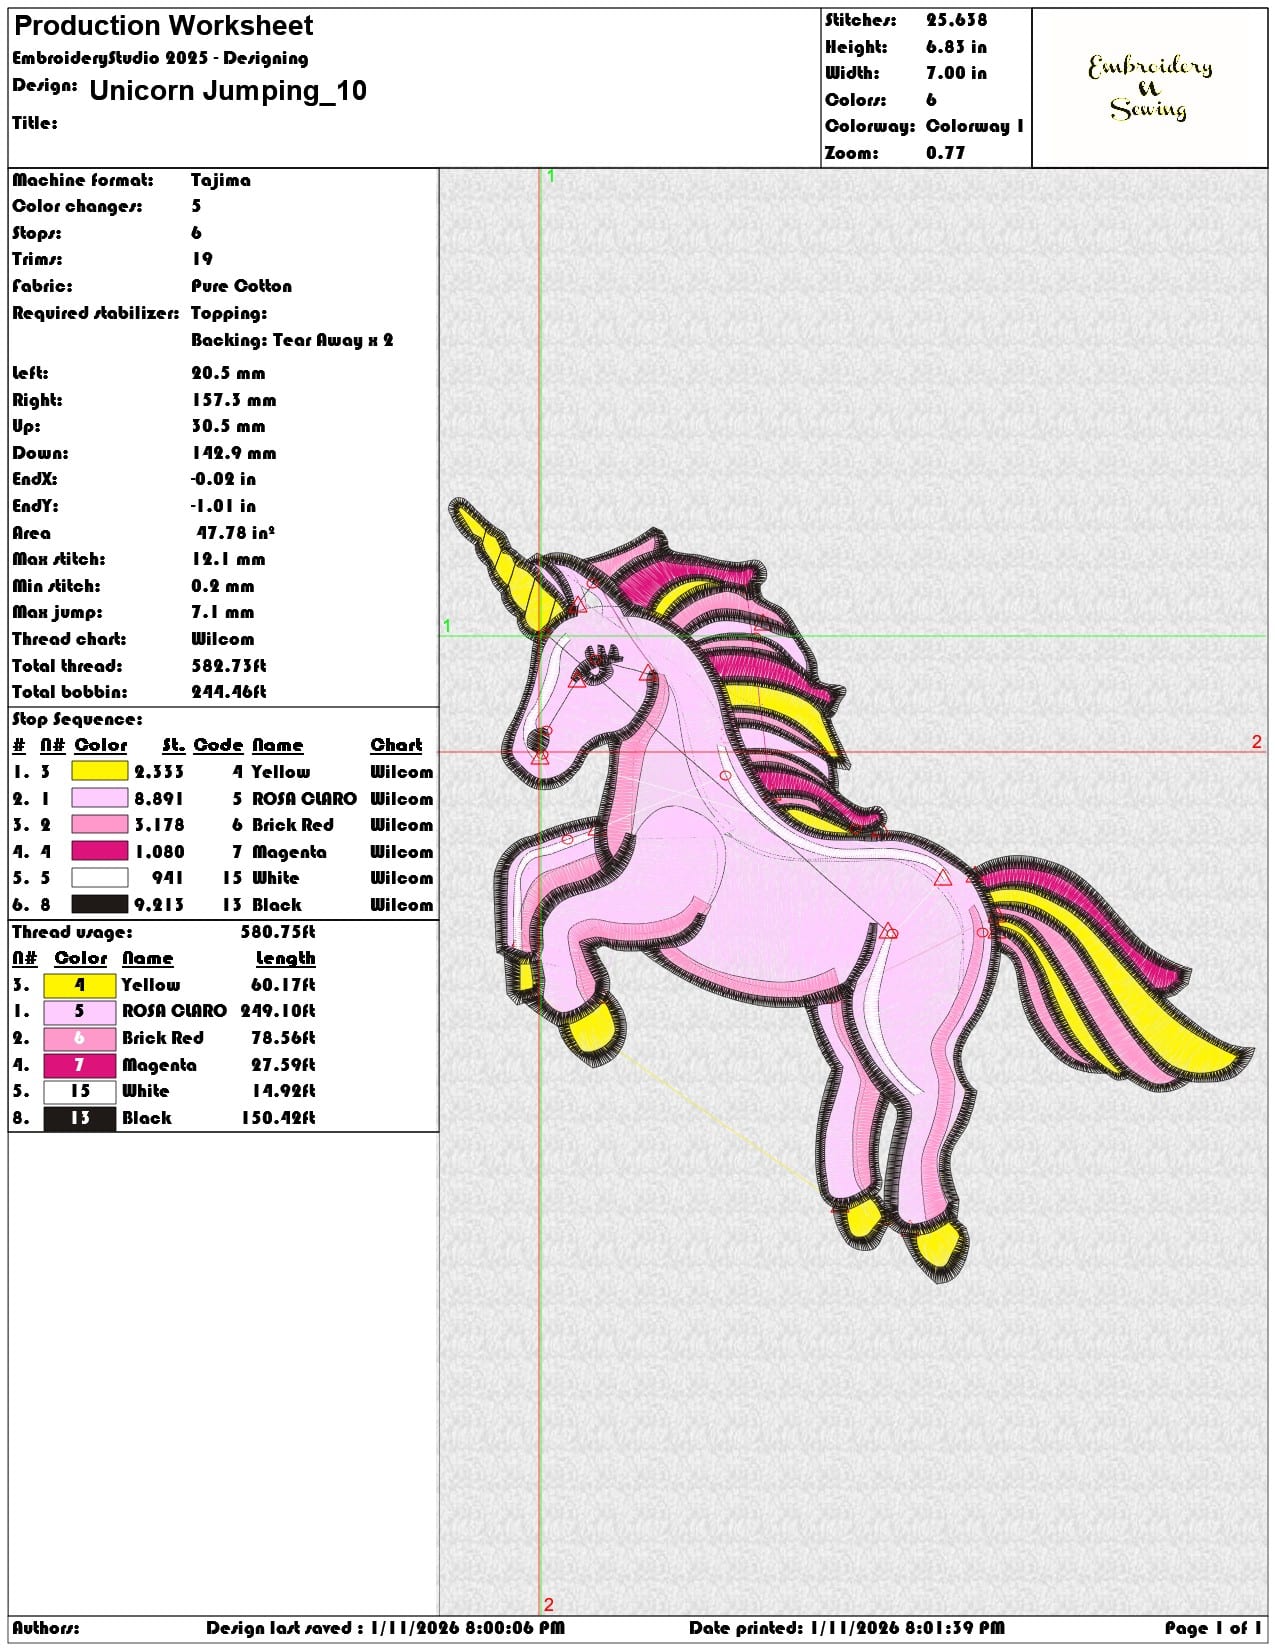The height and width of the screenshot is (1650, 1275).
Task: Click the Embroidery & Sewing logo
Action: coord(1150,88)
